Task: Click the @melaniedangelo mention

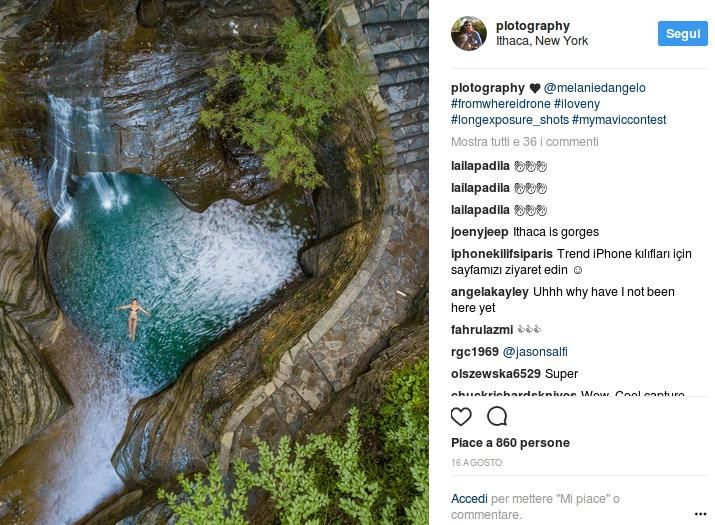Action: point(595,88)
